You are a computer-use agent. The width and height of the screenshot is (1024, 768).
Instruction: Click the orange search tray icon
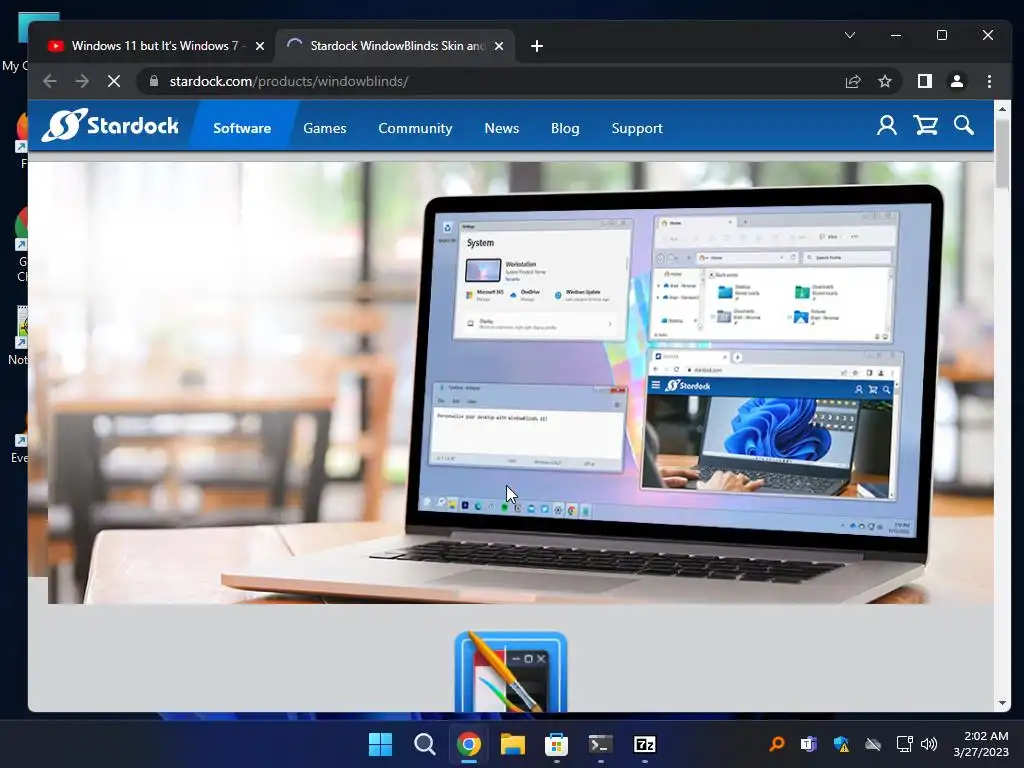[776, 744]
